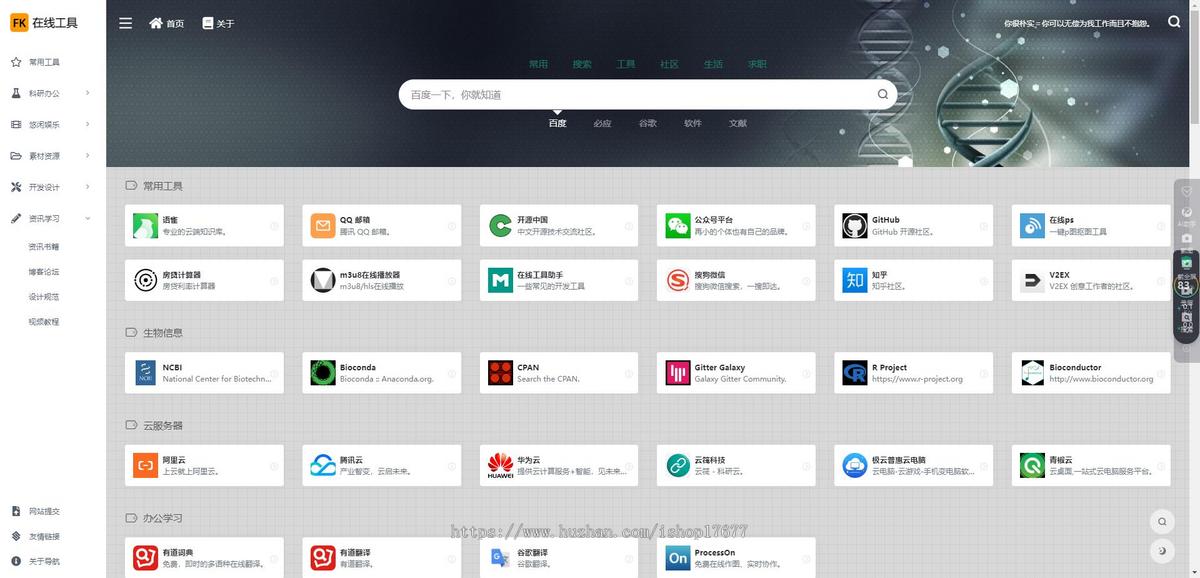The height and width of the screenshot is (578, 1200).
Task: Click the FK 在线工具 site logo
Action: click(x=44, y=22)
